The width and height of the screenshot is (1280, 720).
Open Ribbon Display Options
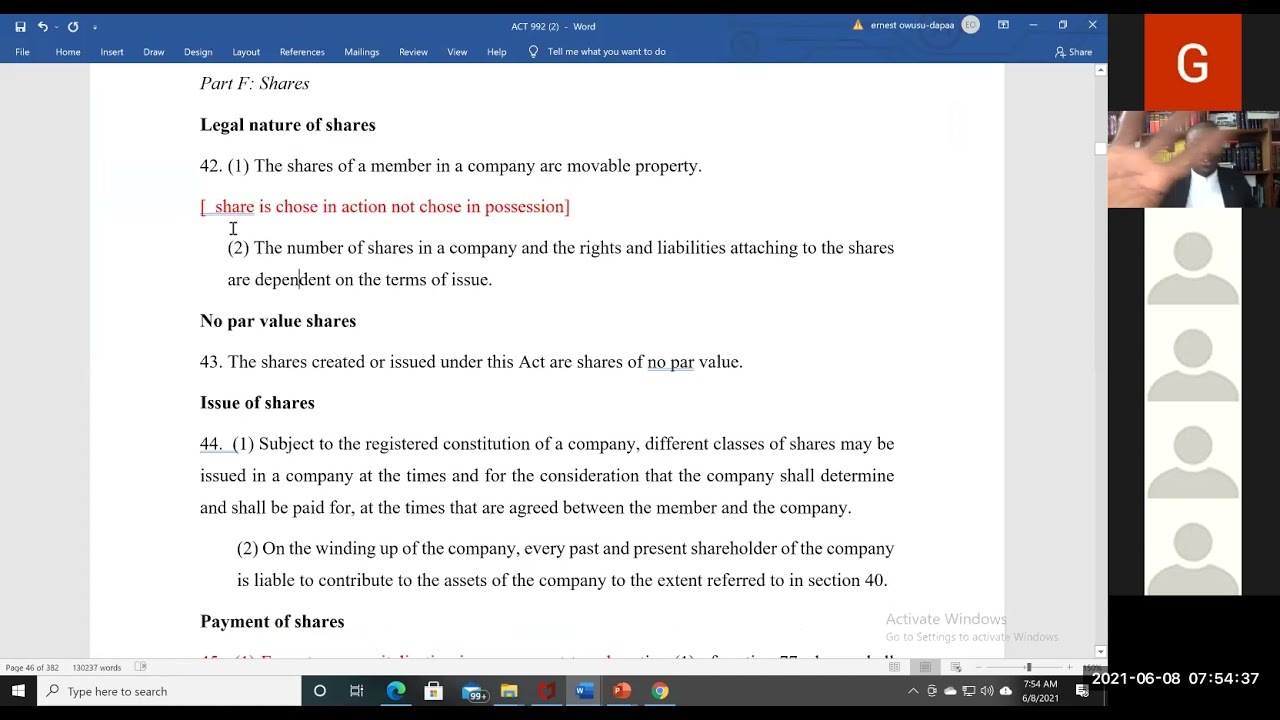click(x=1003, y=26)
